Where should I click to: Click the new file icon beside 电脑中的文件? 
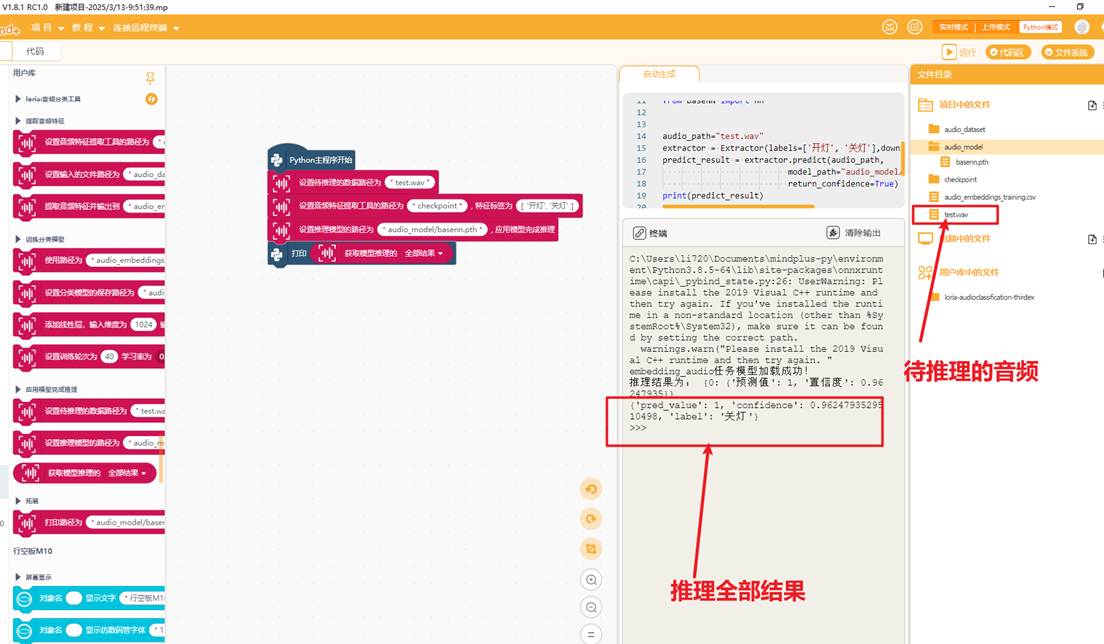click(1092, 239)
